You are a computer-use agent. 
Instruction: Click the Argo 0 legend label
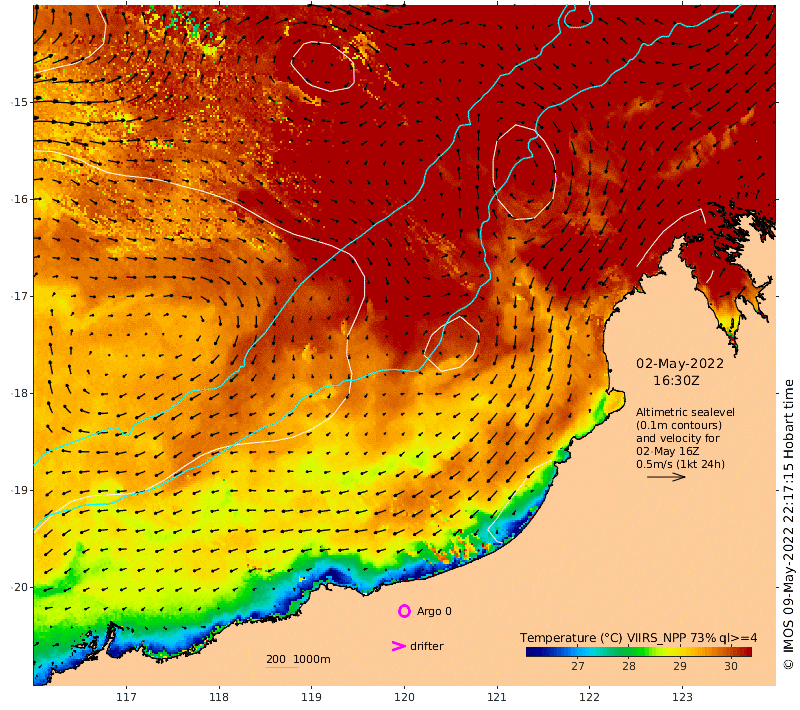click(x=434, y=611)
